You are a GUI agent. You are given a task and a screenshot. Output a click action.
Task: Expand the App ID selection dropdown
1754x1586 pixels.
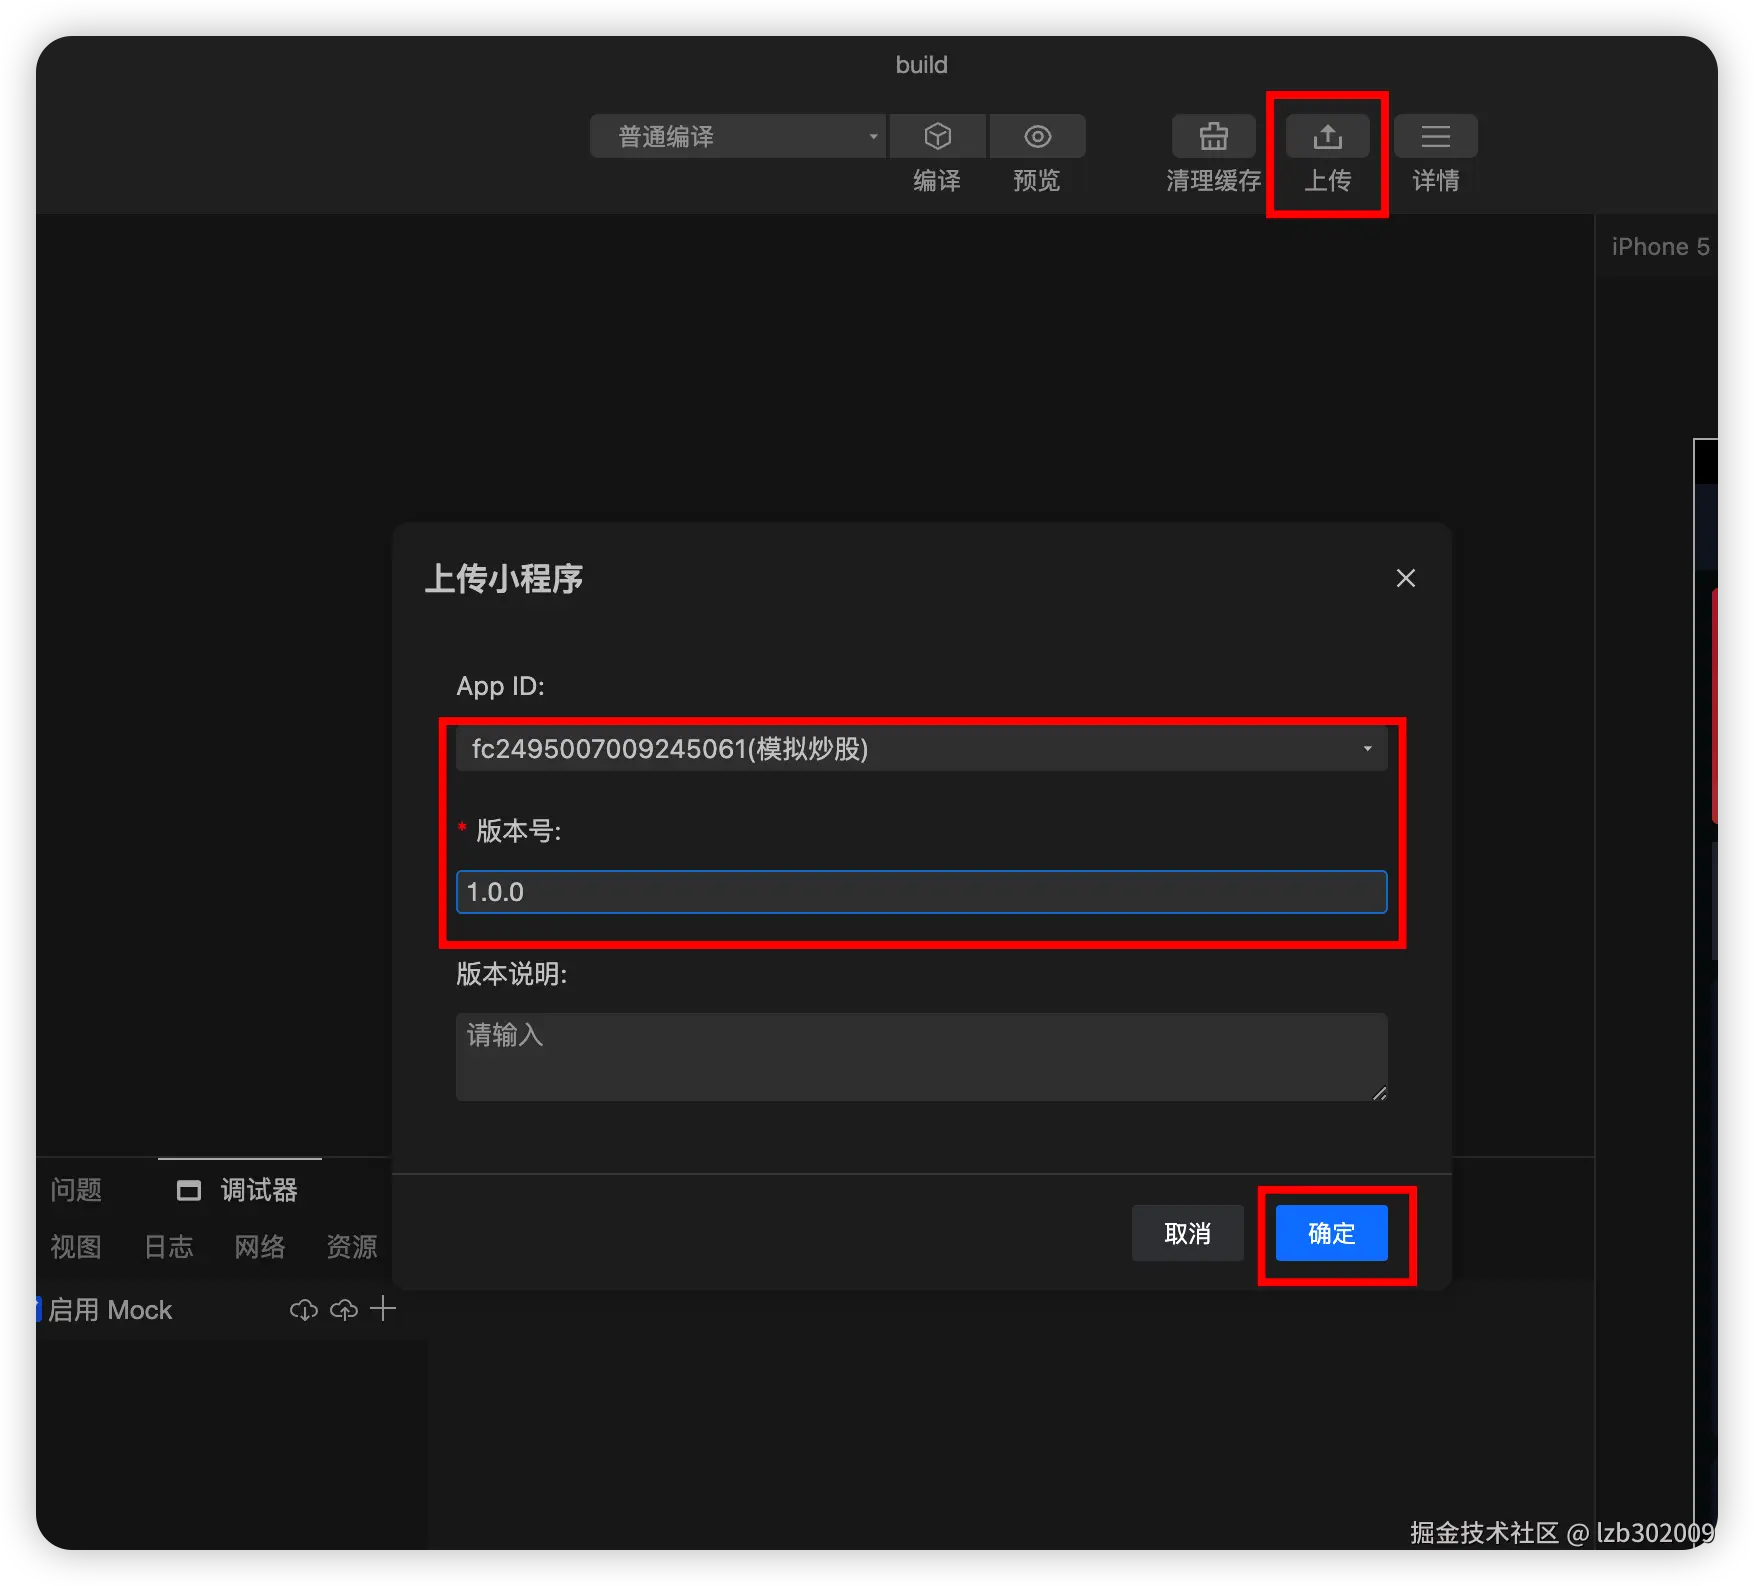[x=1366, y=749]
